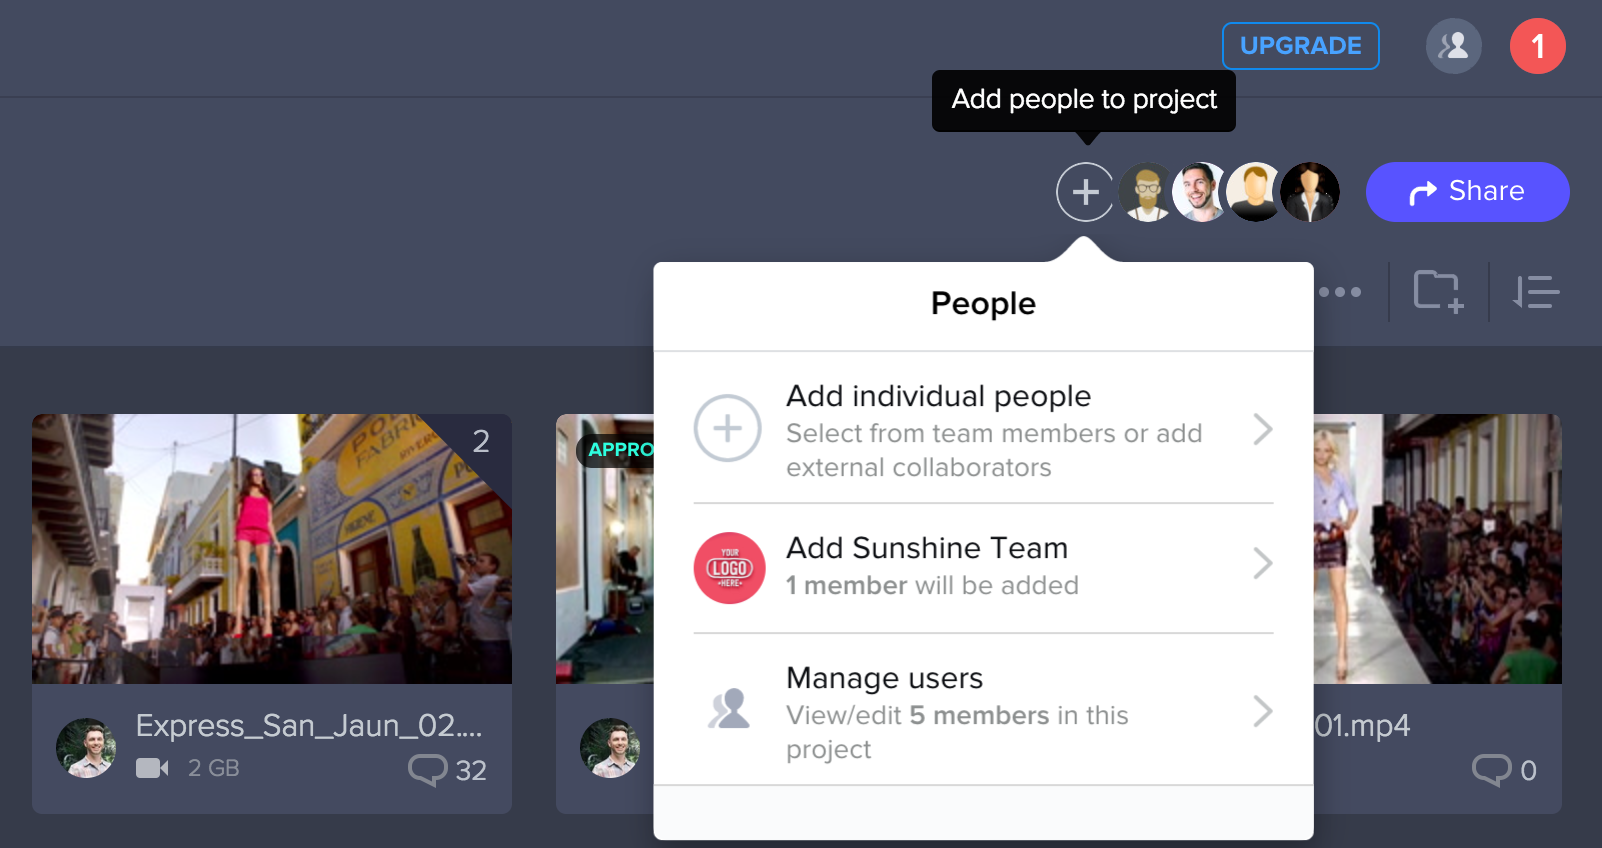This screenshot has width=1602, height=848.
Task: Click the Share button
Action: point(1467,192)
